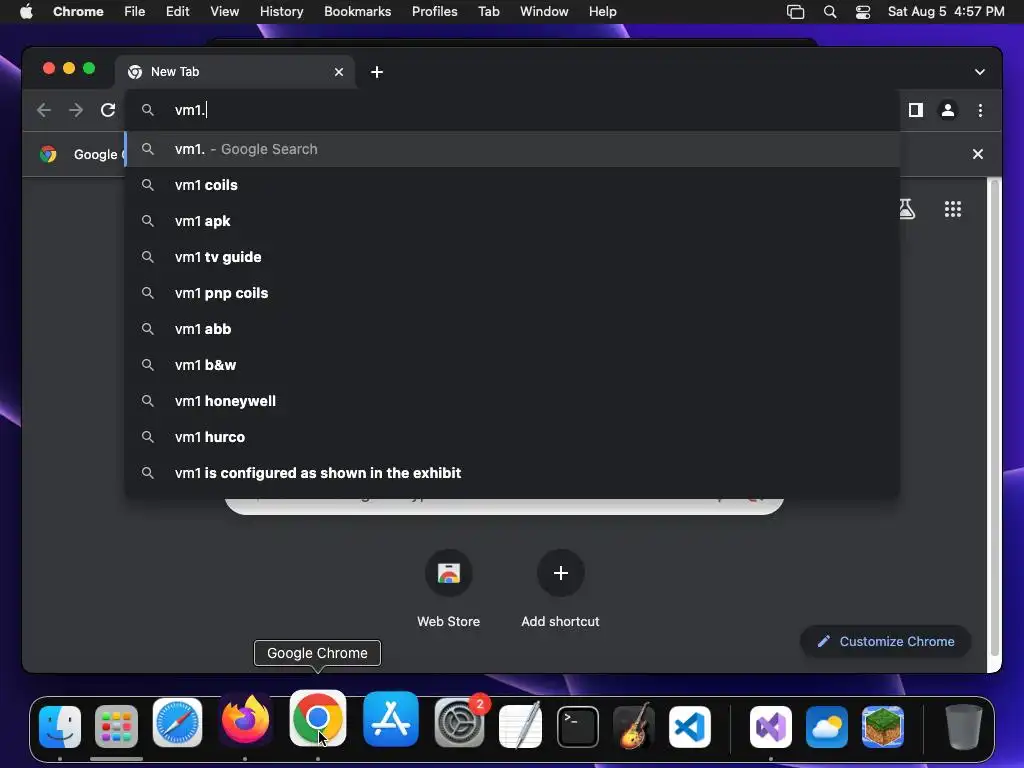Open Control Center in menu bar
This screenshot has height=768, width=1024.
(863, 12)
